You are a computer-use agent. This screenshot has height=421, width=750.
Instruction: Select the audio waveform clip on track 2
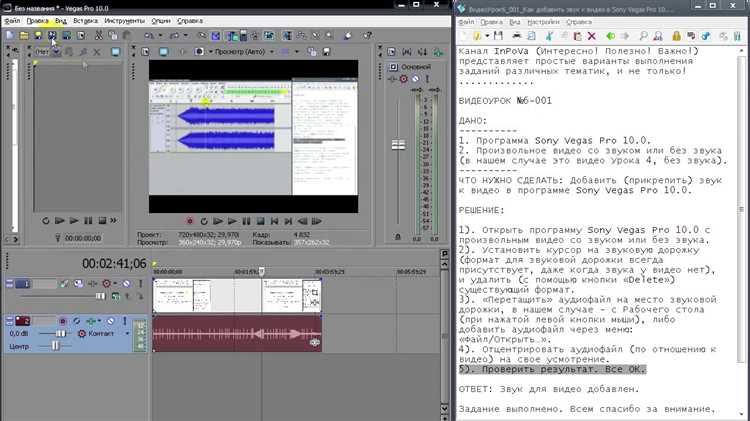click(237, 334)
